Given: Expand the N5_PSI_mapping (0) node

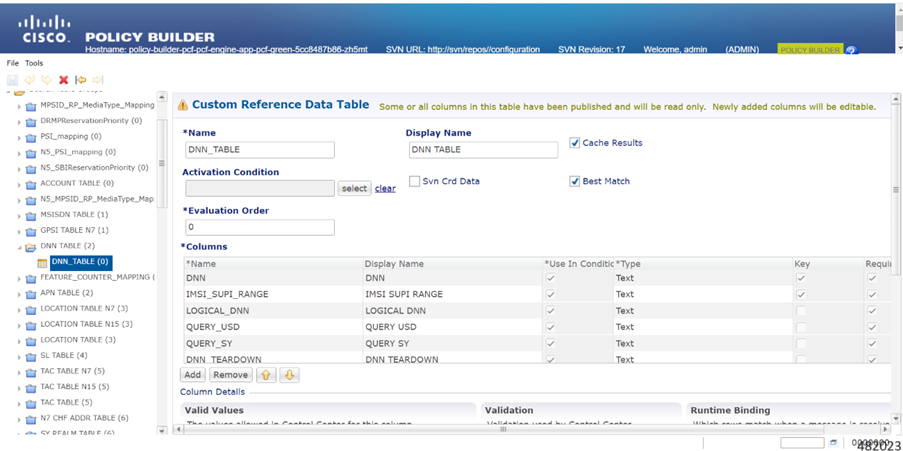Looking at the screenshot, I should [x=19, y=154].
